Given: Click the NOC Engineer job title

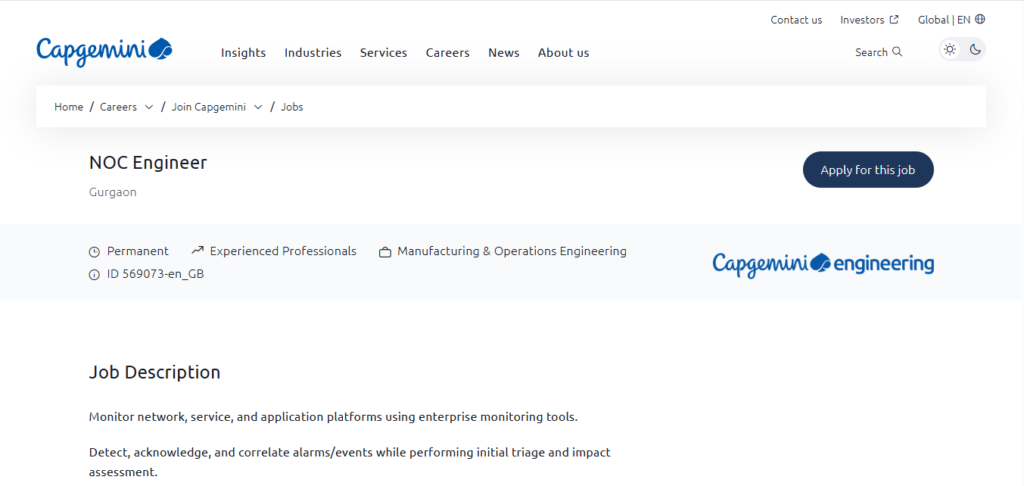Looking at the screenshot, I should (148, 163).
